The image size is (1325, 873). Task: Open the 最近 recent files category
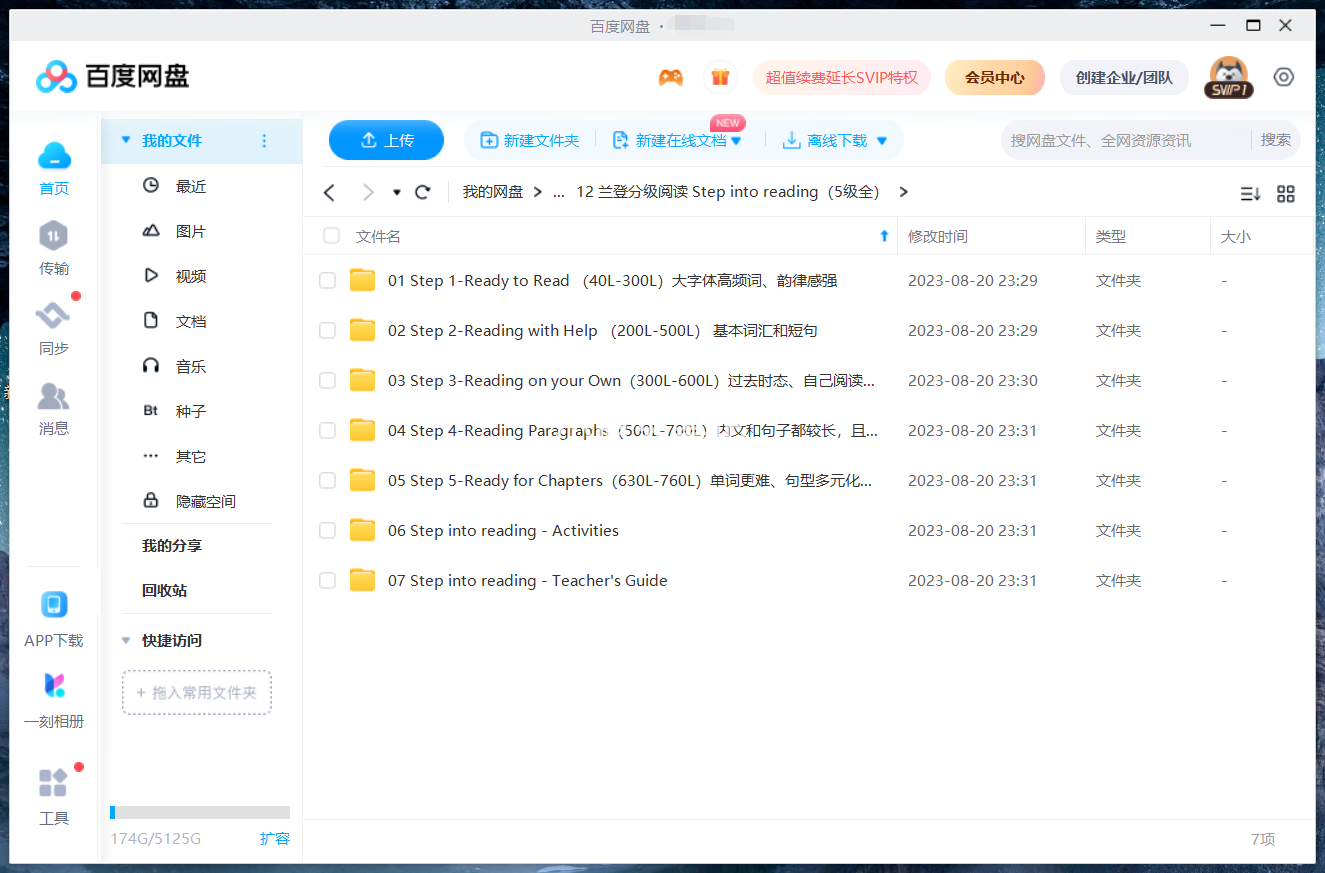pos(190,185)
